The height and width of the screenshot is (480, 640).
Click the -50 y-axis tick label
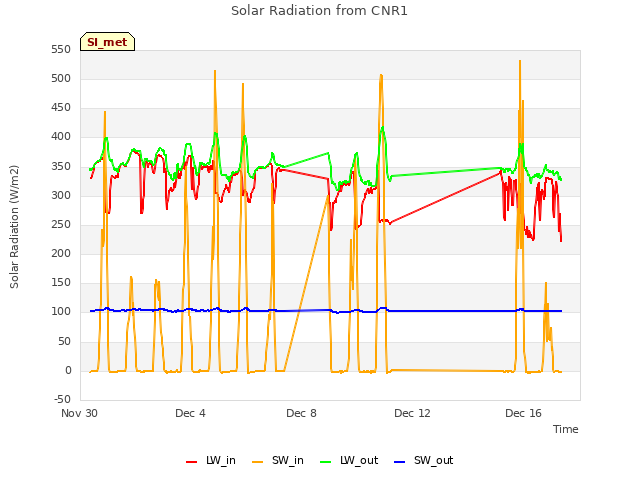pos(62,399)
